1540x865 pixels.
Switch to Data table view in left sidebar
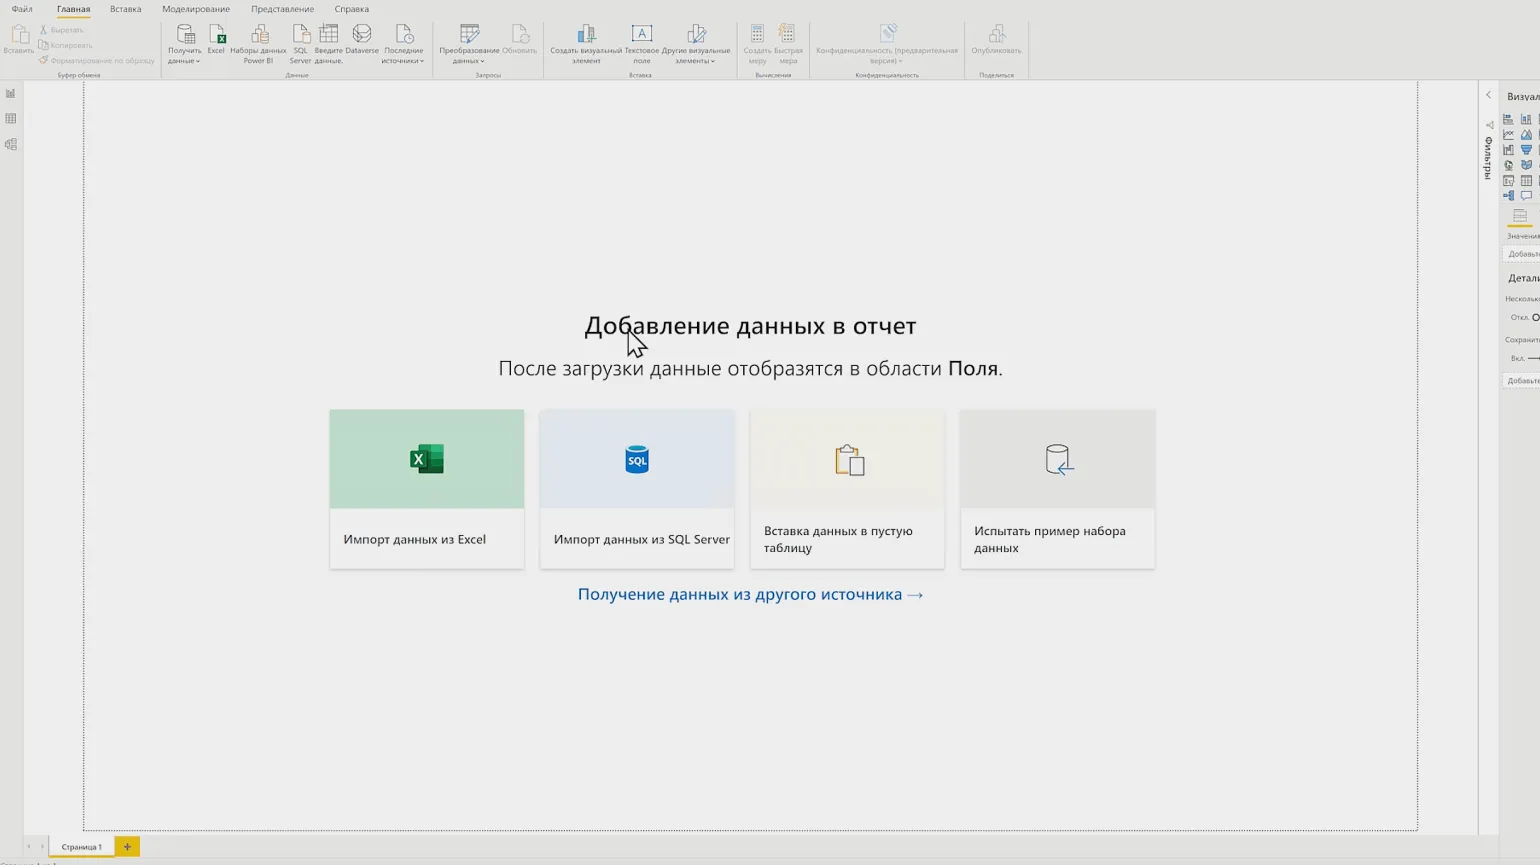(11, 119)
